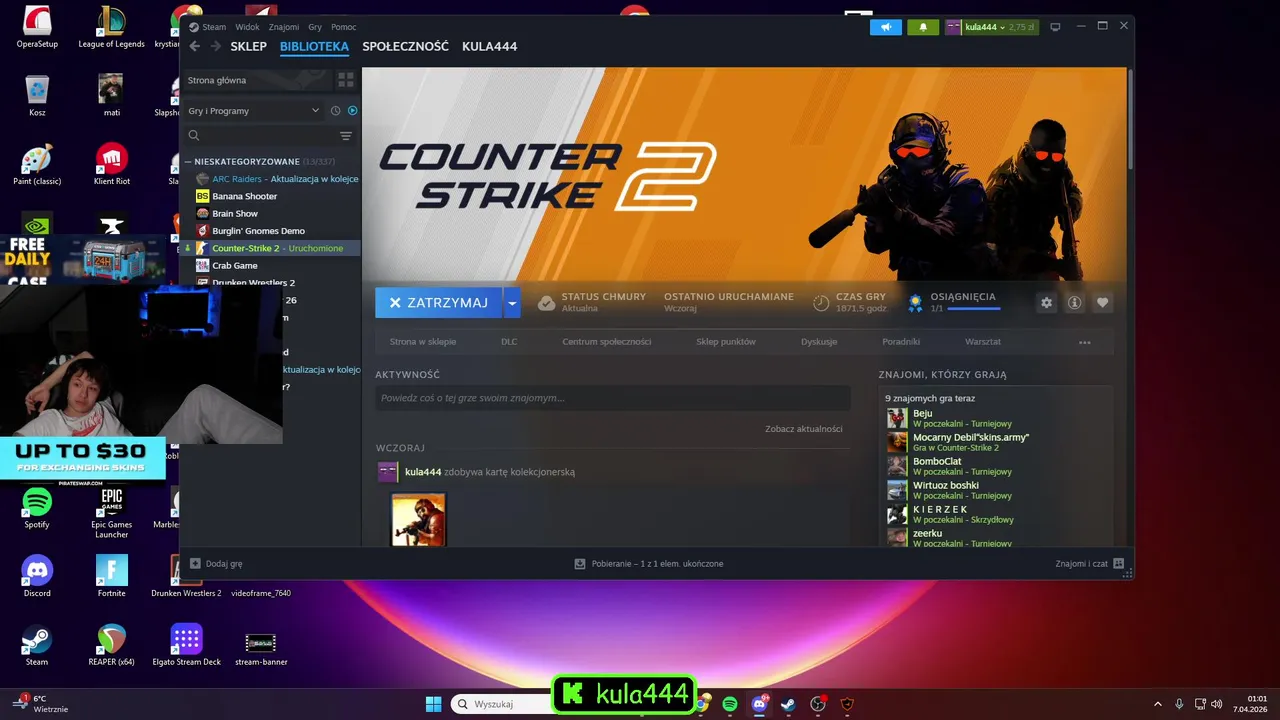
Task: Click the plus icon for Dodaj grę
Action: coord(195,564)
